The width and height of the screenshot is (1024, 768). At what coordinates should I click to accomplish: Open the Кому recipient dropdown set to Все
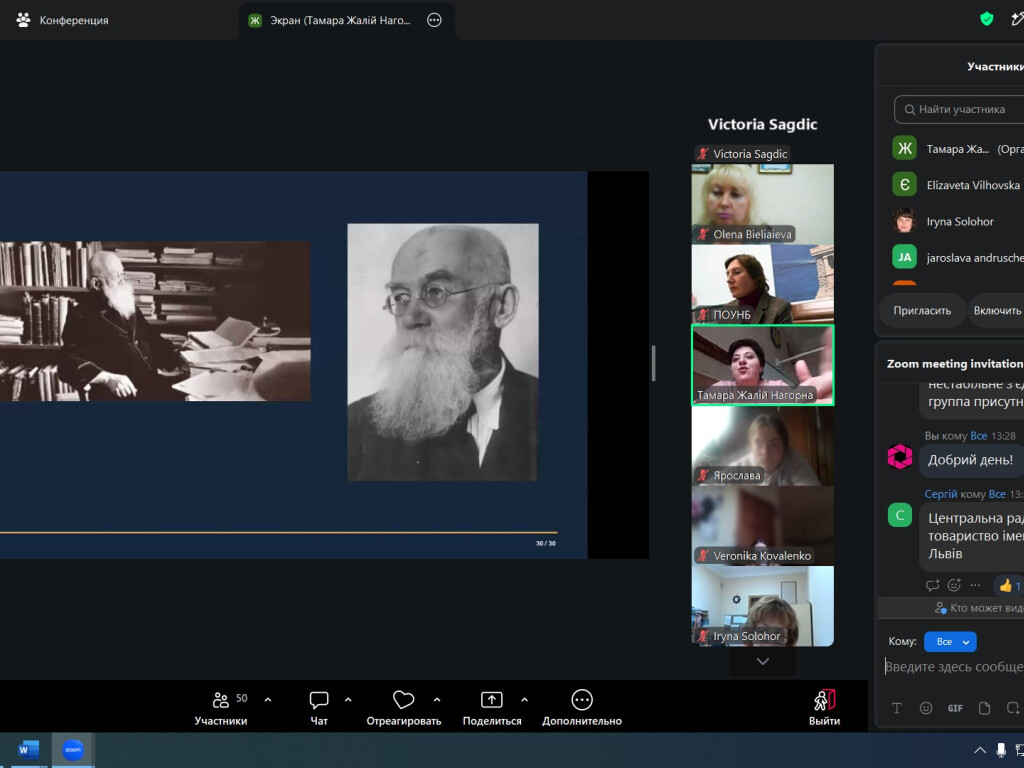pyautogui.click(x=950, y=642)
